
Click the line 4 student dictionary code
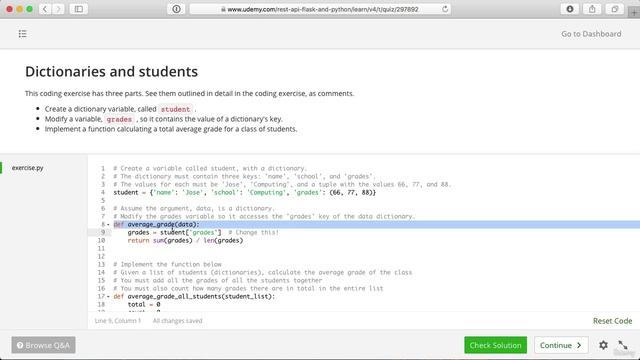point(244,193)
